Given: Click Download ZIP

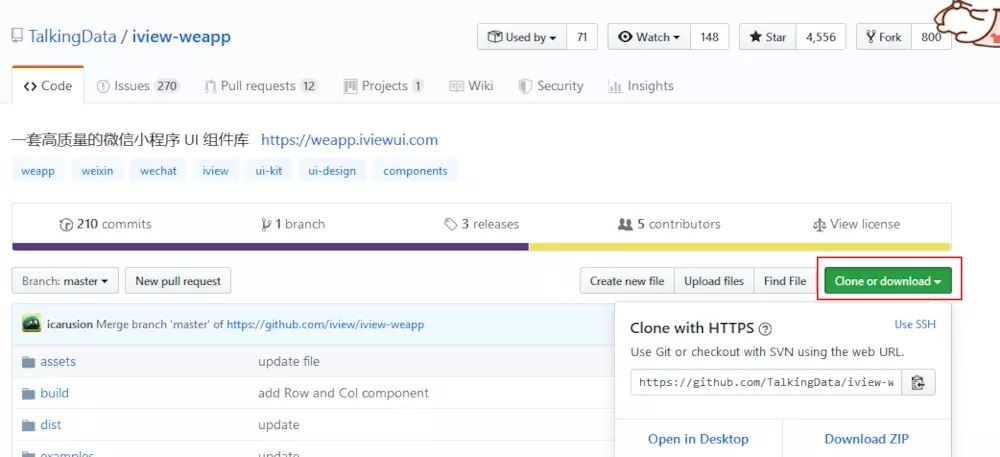Looking at the screenshot, I should click(x=867, y=439).
